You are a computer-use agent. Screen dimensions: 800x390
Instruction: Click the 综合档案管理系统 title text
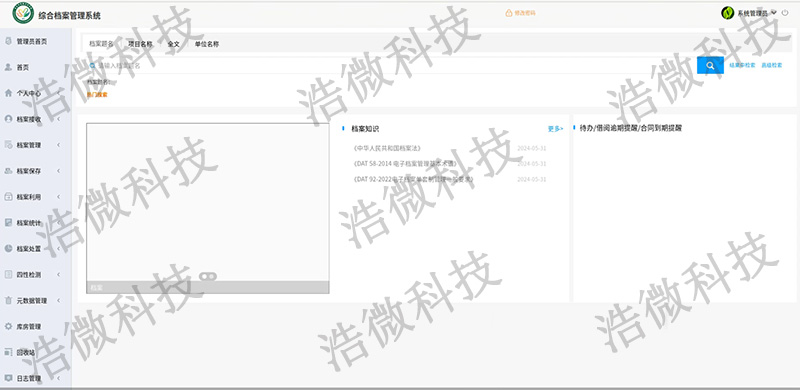point(69,15)
